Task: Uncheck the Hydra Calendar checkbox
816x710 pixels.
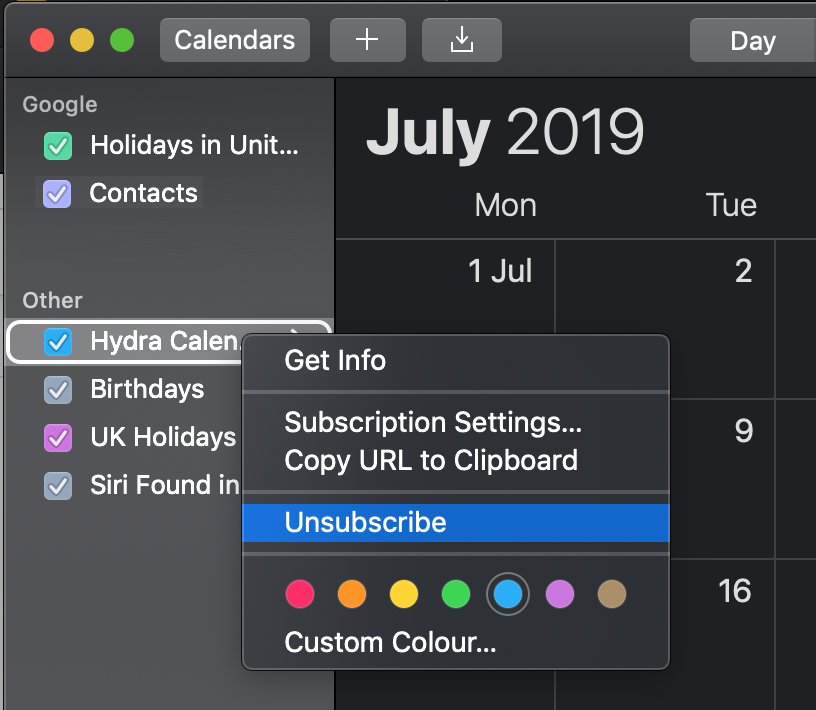Action: pyautogui.click(x=58, y=342)
